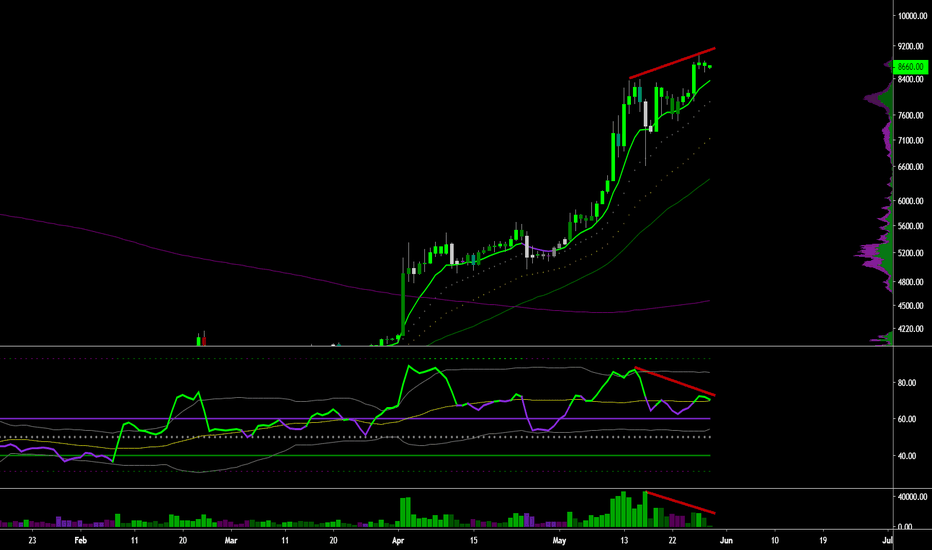
Task: Click the 4220.00 price axis label
Action: pyautogui.click(x=911, y=328)
